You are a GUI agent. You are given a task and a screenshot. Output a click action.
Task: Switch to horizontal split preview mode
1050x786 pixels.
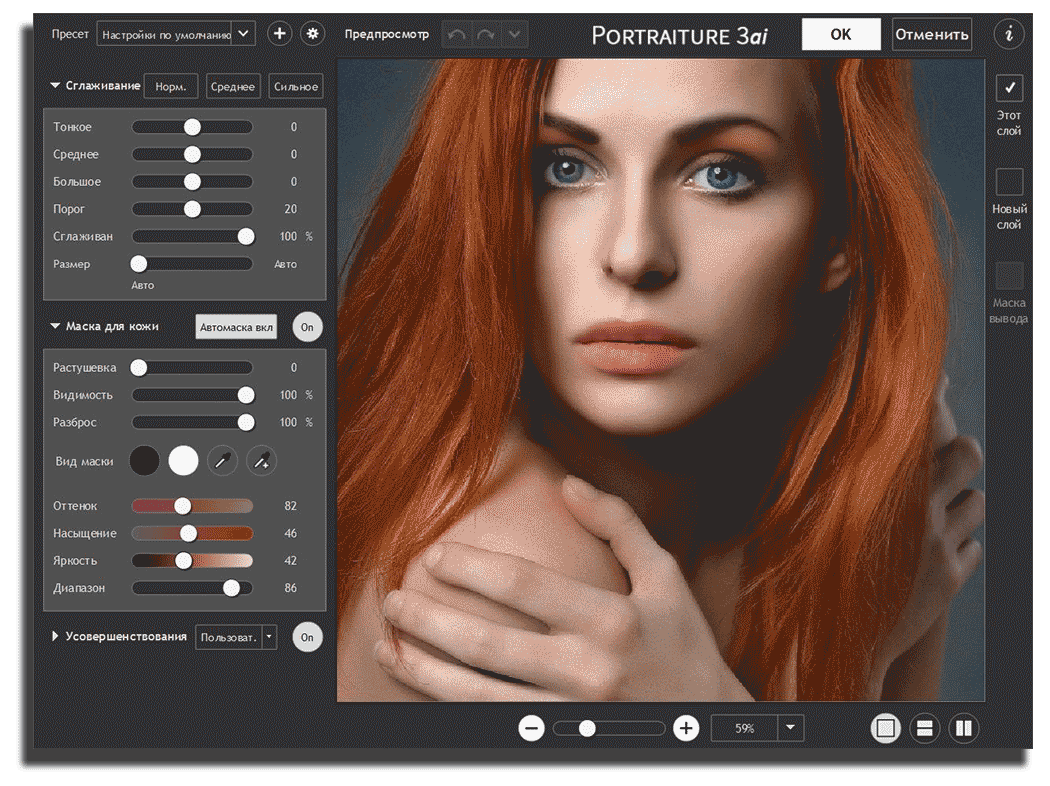924,728
